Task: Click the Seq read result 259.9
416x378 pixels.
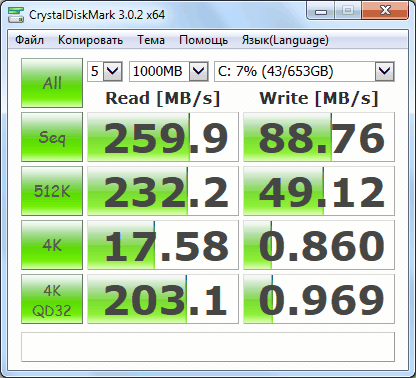Action: click(163, 137)
